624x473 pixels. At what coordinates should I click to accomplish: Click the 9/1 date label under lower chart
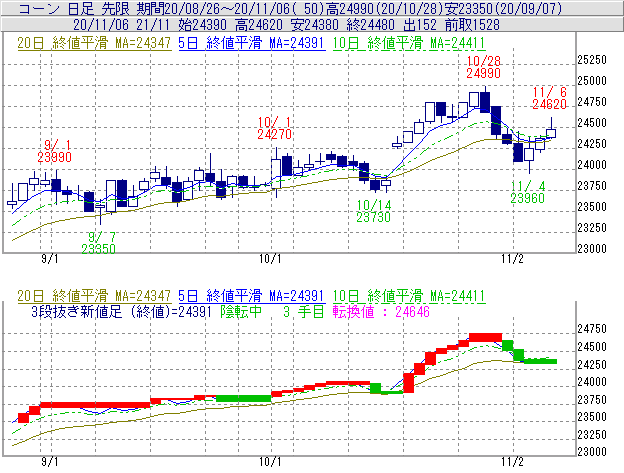(50, 462)
